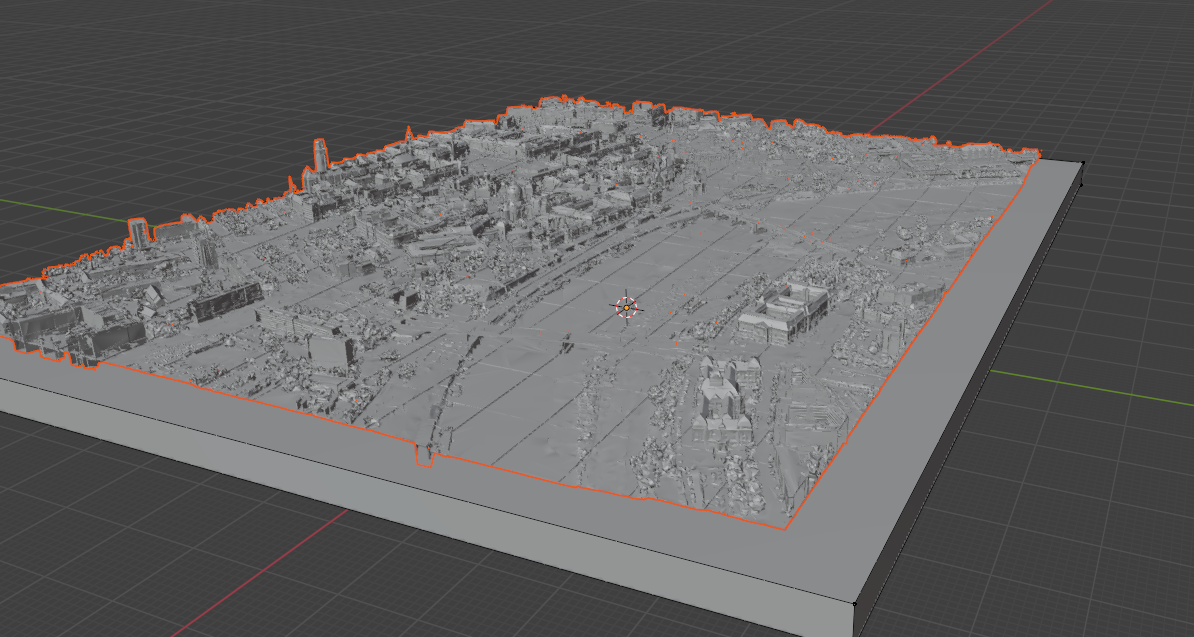This screenshot has height=637, width=1194.
Task: Click the thin spire on the back skyline
Action: 409,133
